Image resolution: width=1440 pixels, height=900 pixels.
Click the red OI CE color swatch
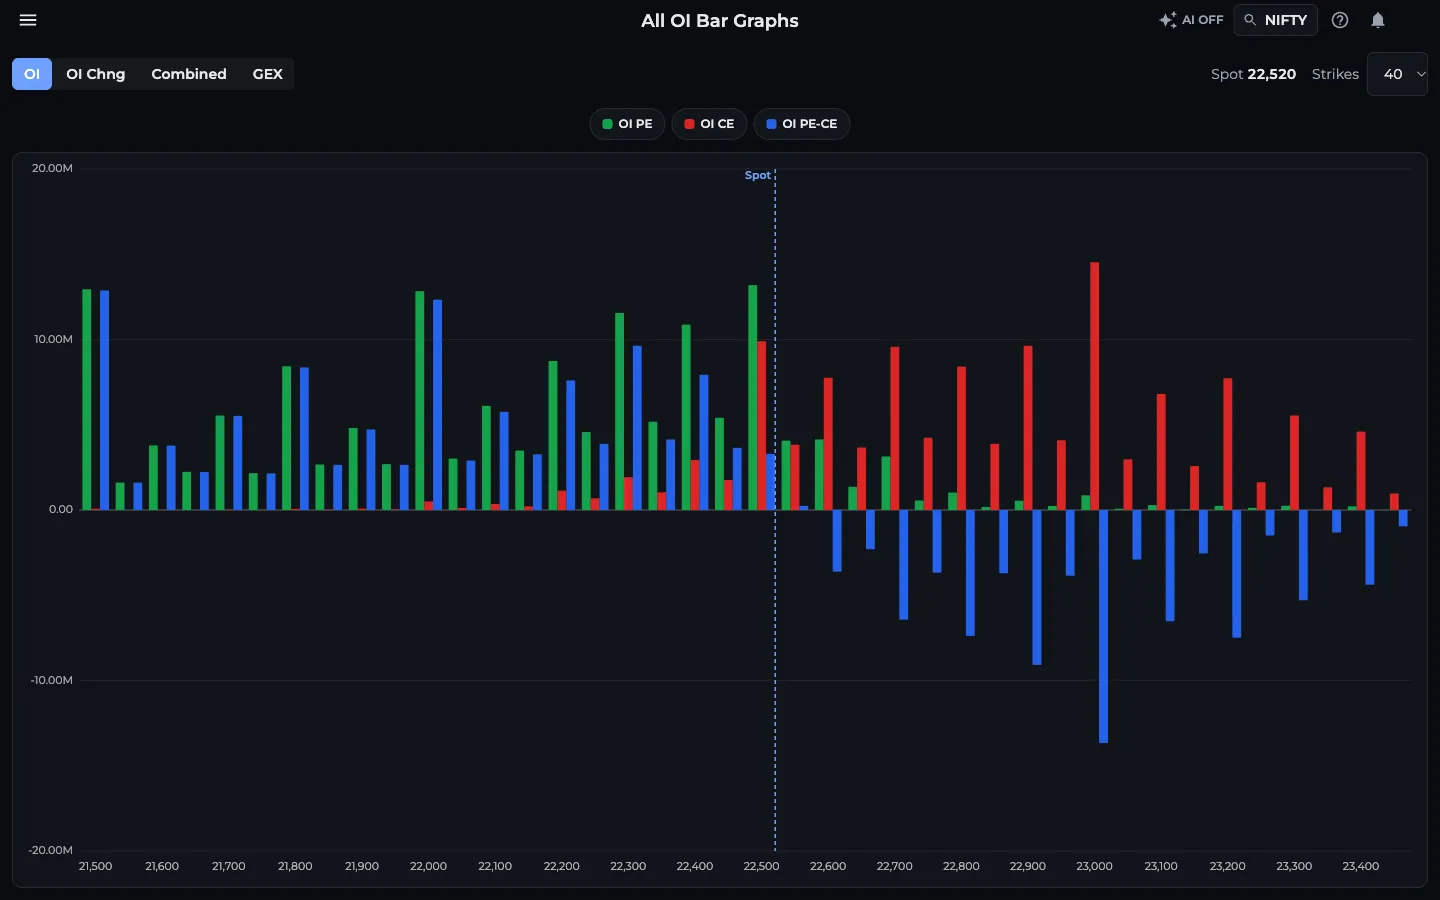689,124
